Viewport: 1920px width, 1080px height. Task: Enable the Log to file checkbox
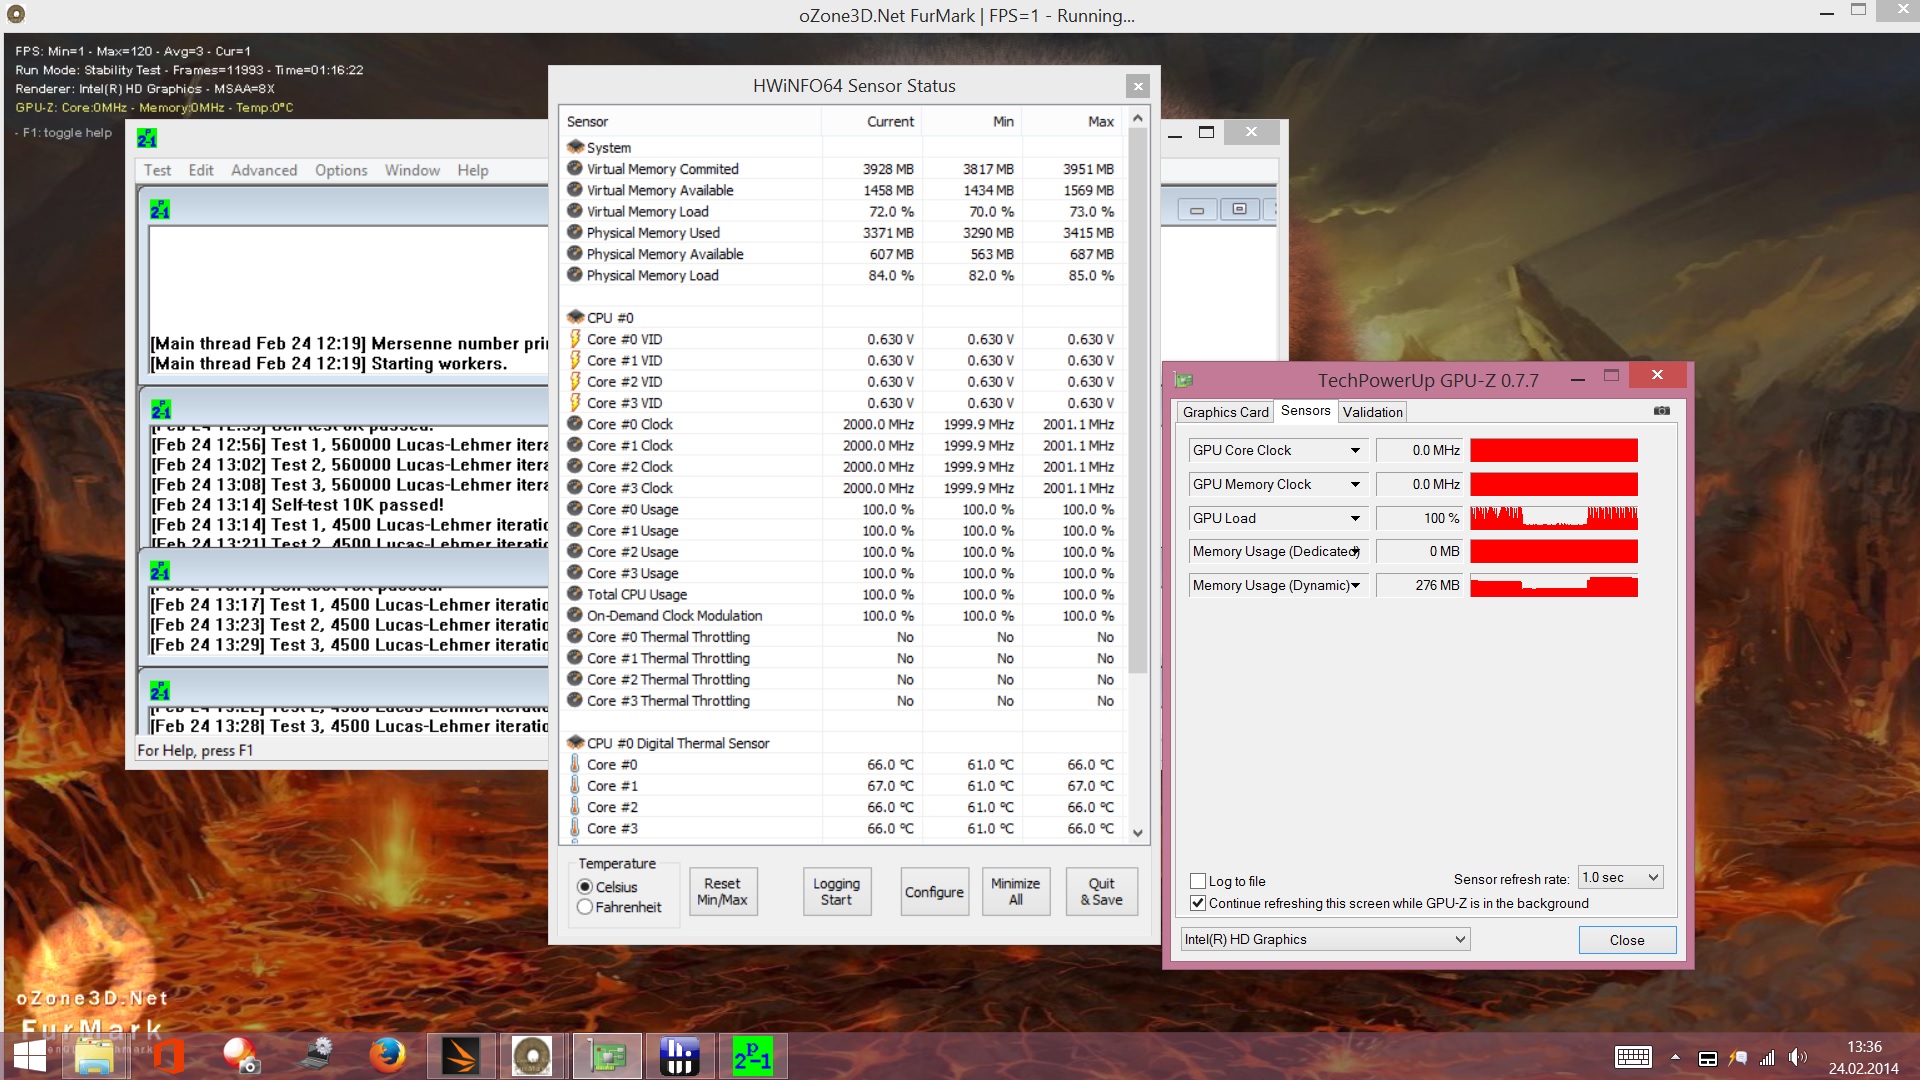(1197, 881)
